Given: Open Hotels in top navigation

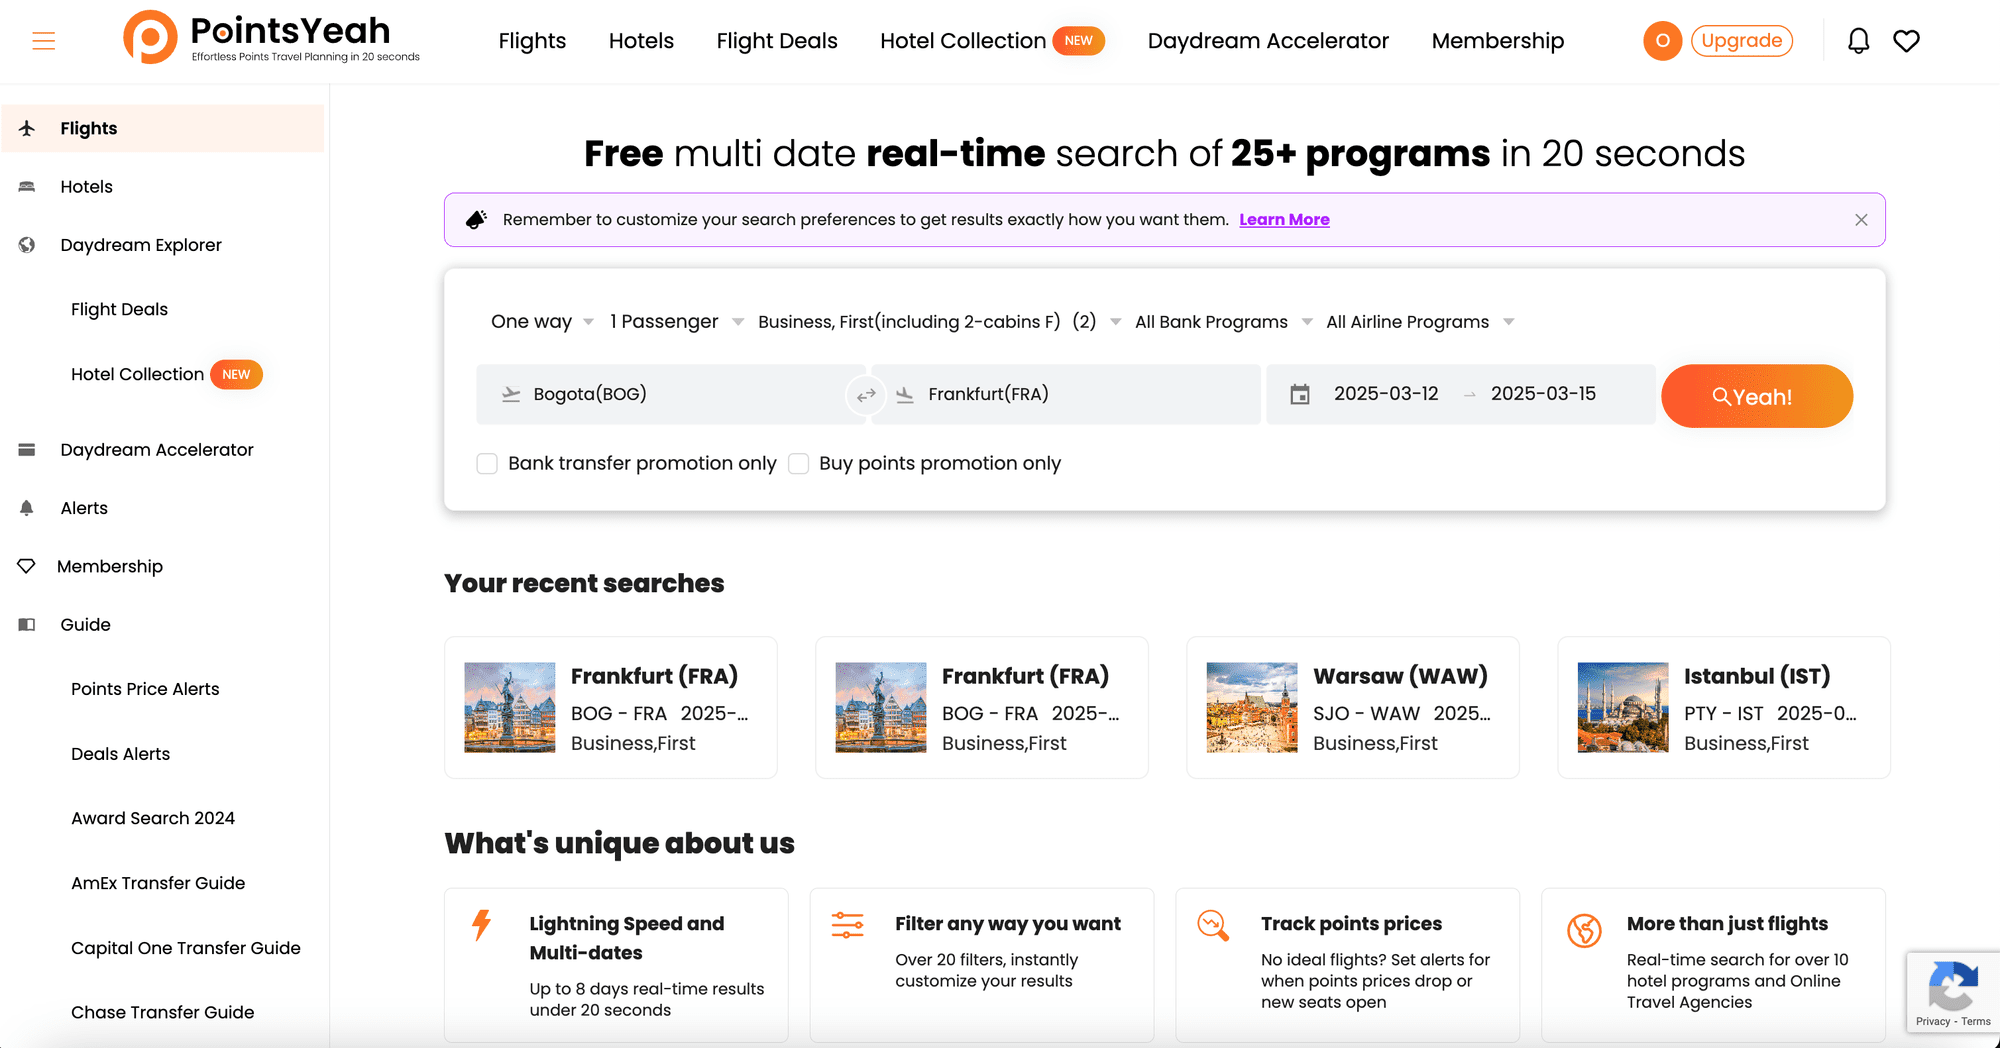Looking at the screenshot, I should (641, 41).
